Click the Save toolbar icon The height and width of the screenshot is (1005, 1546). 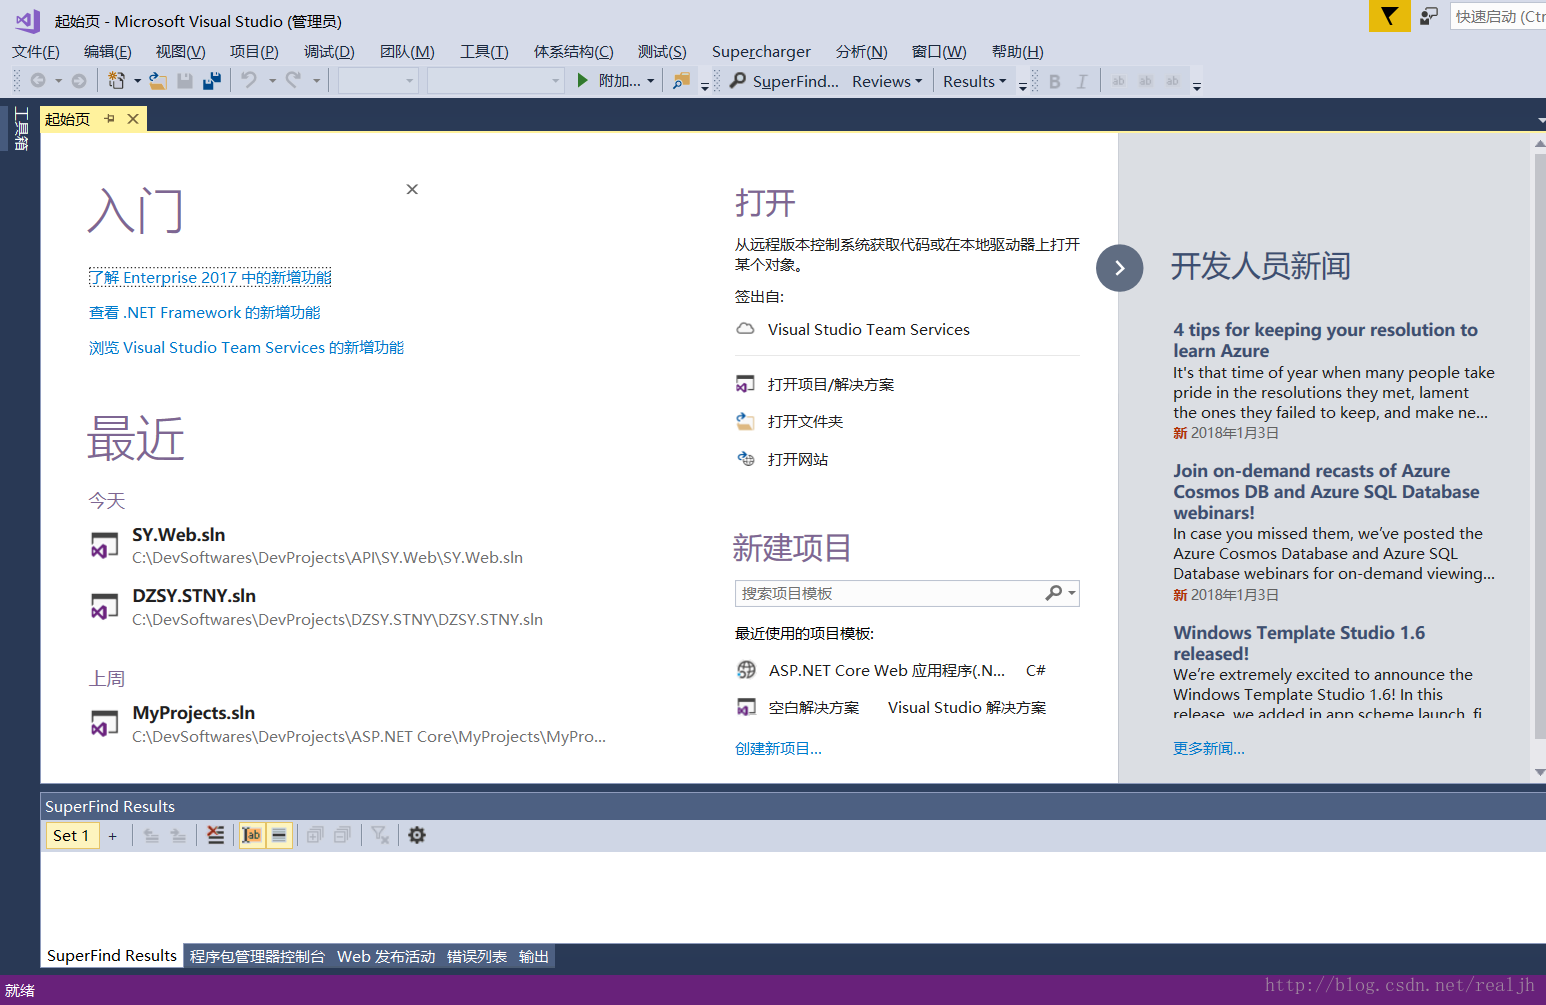(x=185, y=81)
